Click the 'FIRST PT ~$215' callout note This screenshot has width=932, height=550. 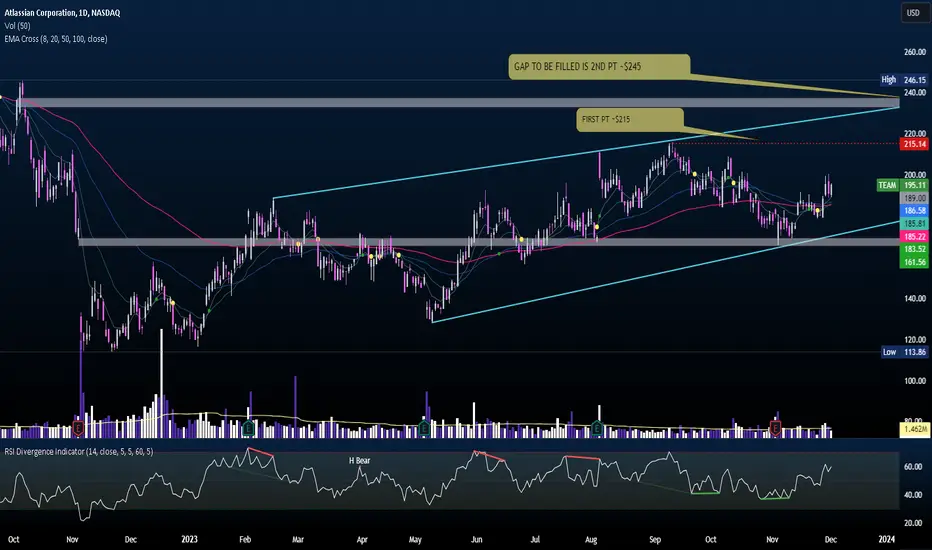(629, 120)
